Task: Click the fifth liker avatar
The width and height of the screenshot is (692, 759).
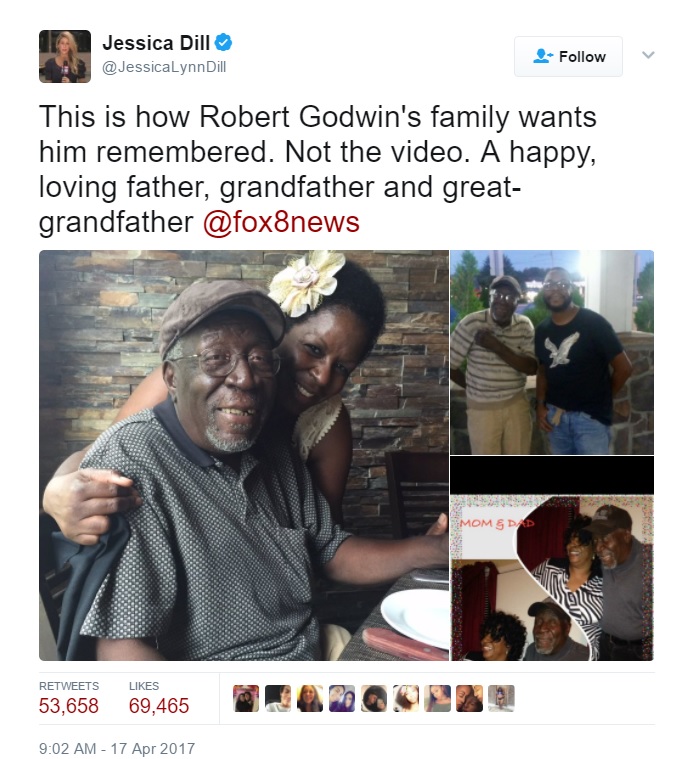Action: 374,698
